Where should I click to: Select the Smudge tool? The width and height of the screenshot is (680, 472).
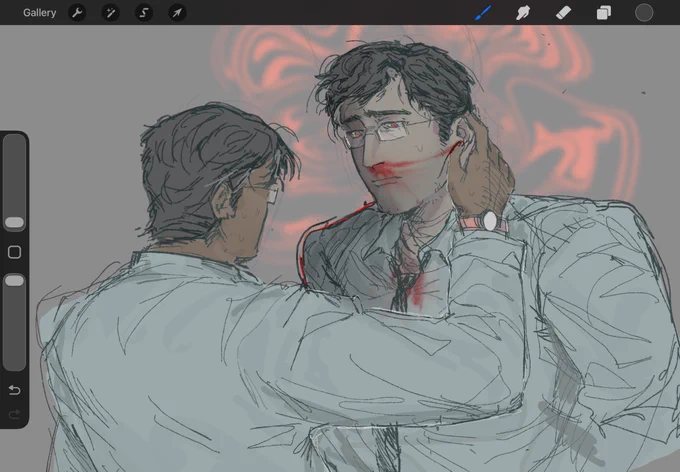[x=523, y=13]
